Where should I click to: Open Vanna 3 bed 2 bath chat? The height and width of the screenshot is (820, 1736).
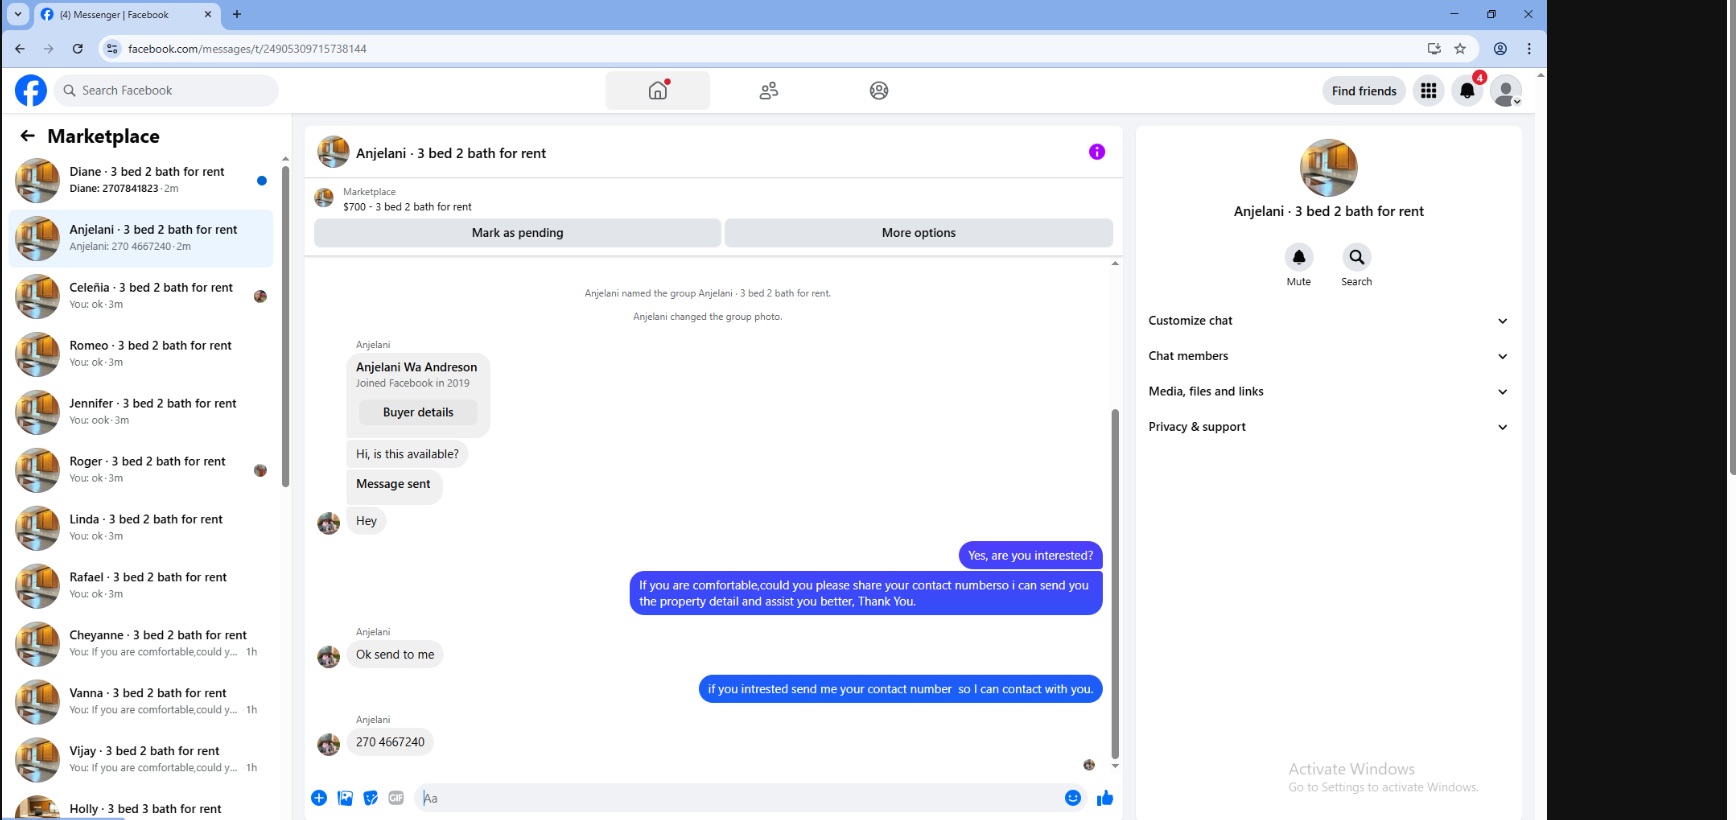point(141,702)
